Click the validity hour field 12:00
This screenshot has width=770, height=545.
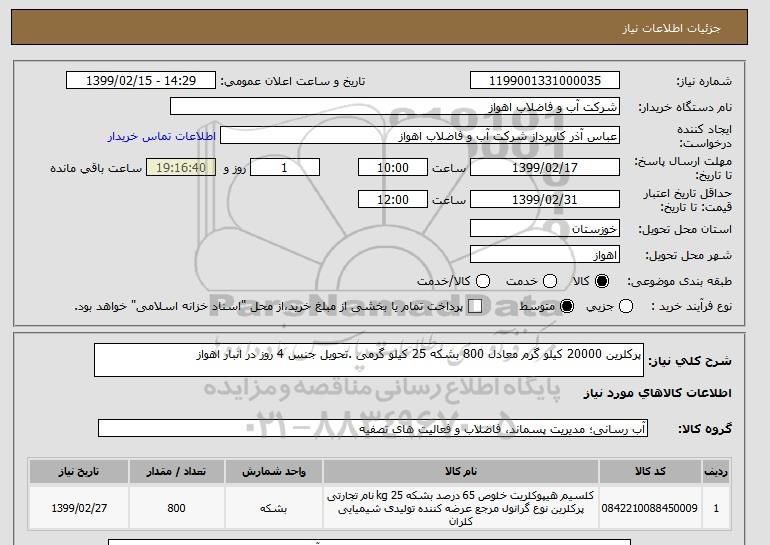coord(393,199)
